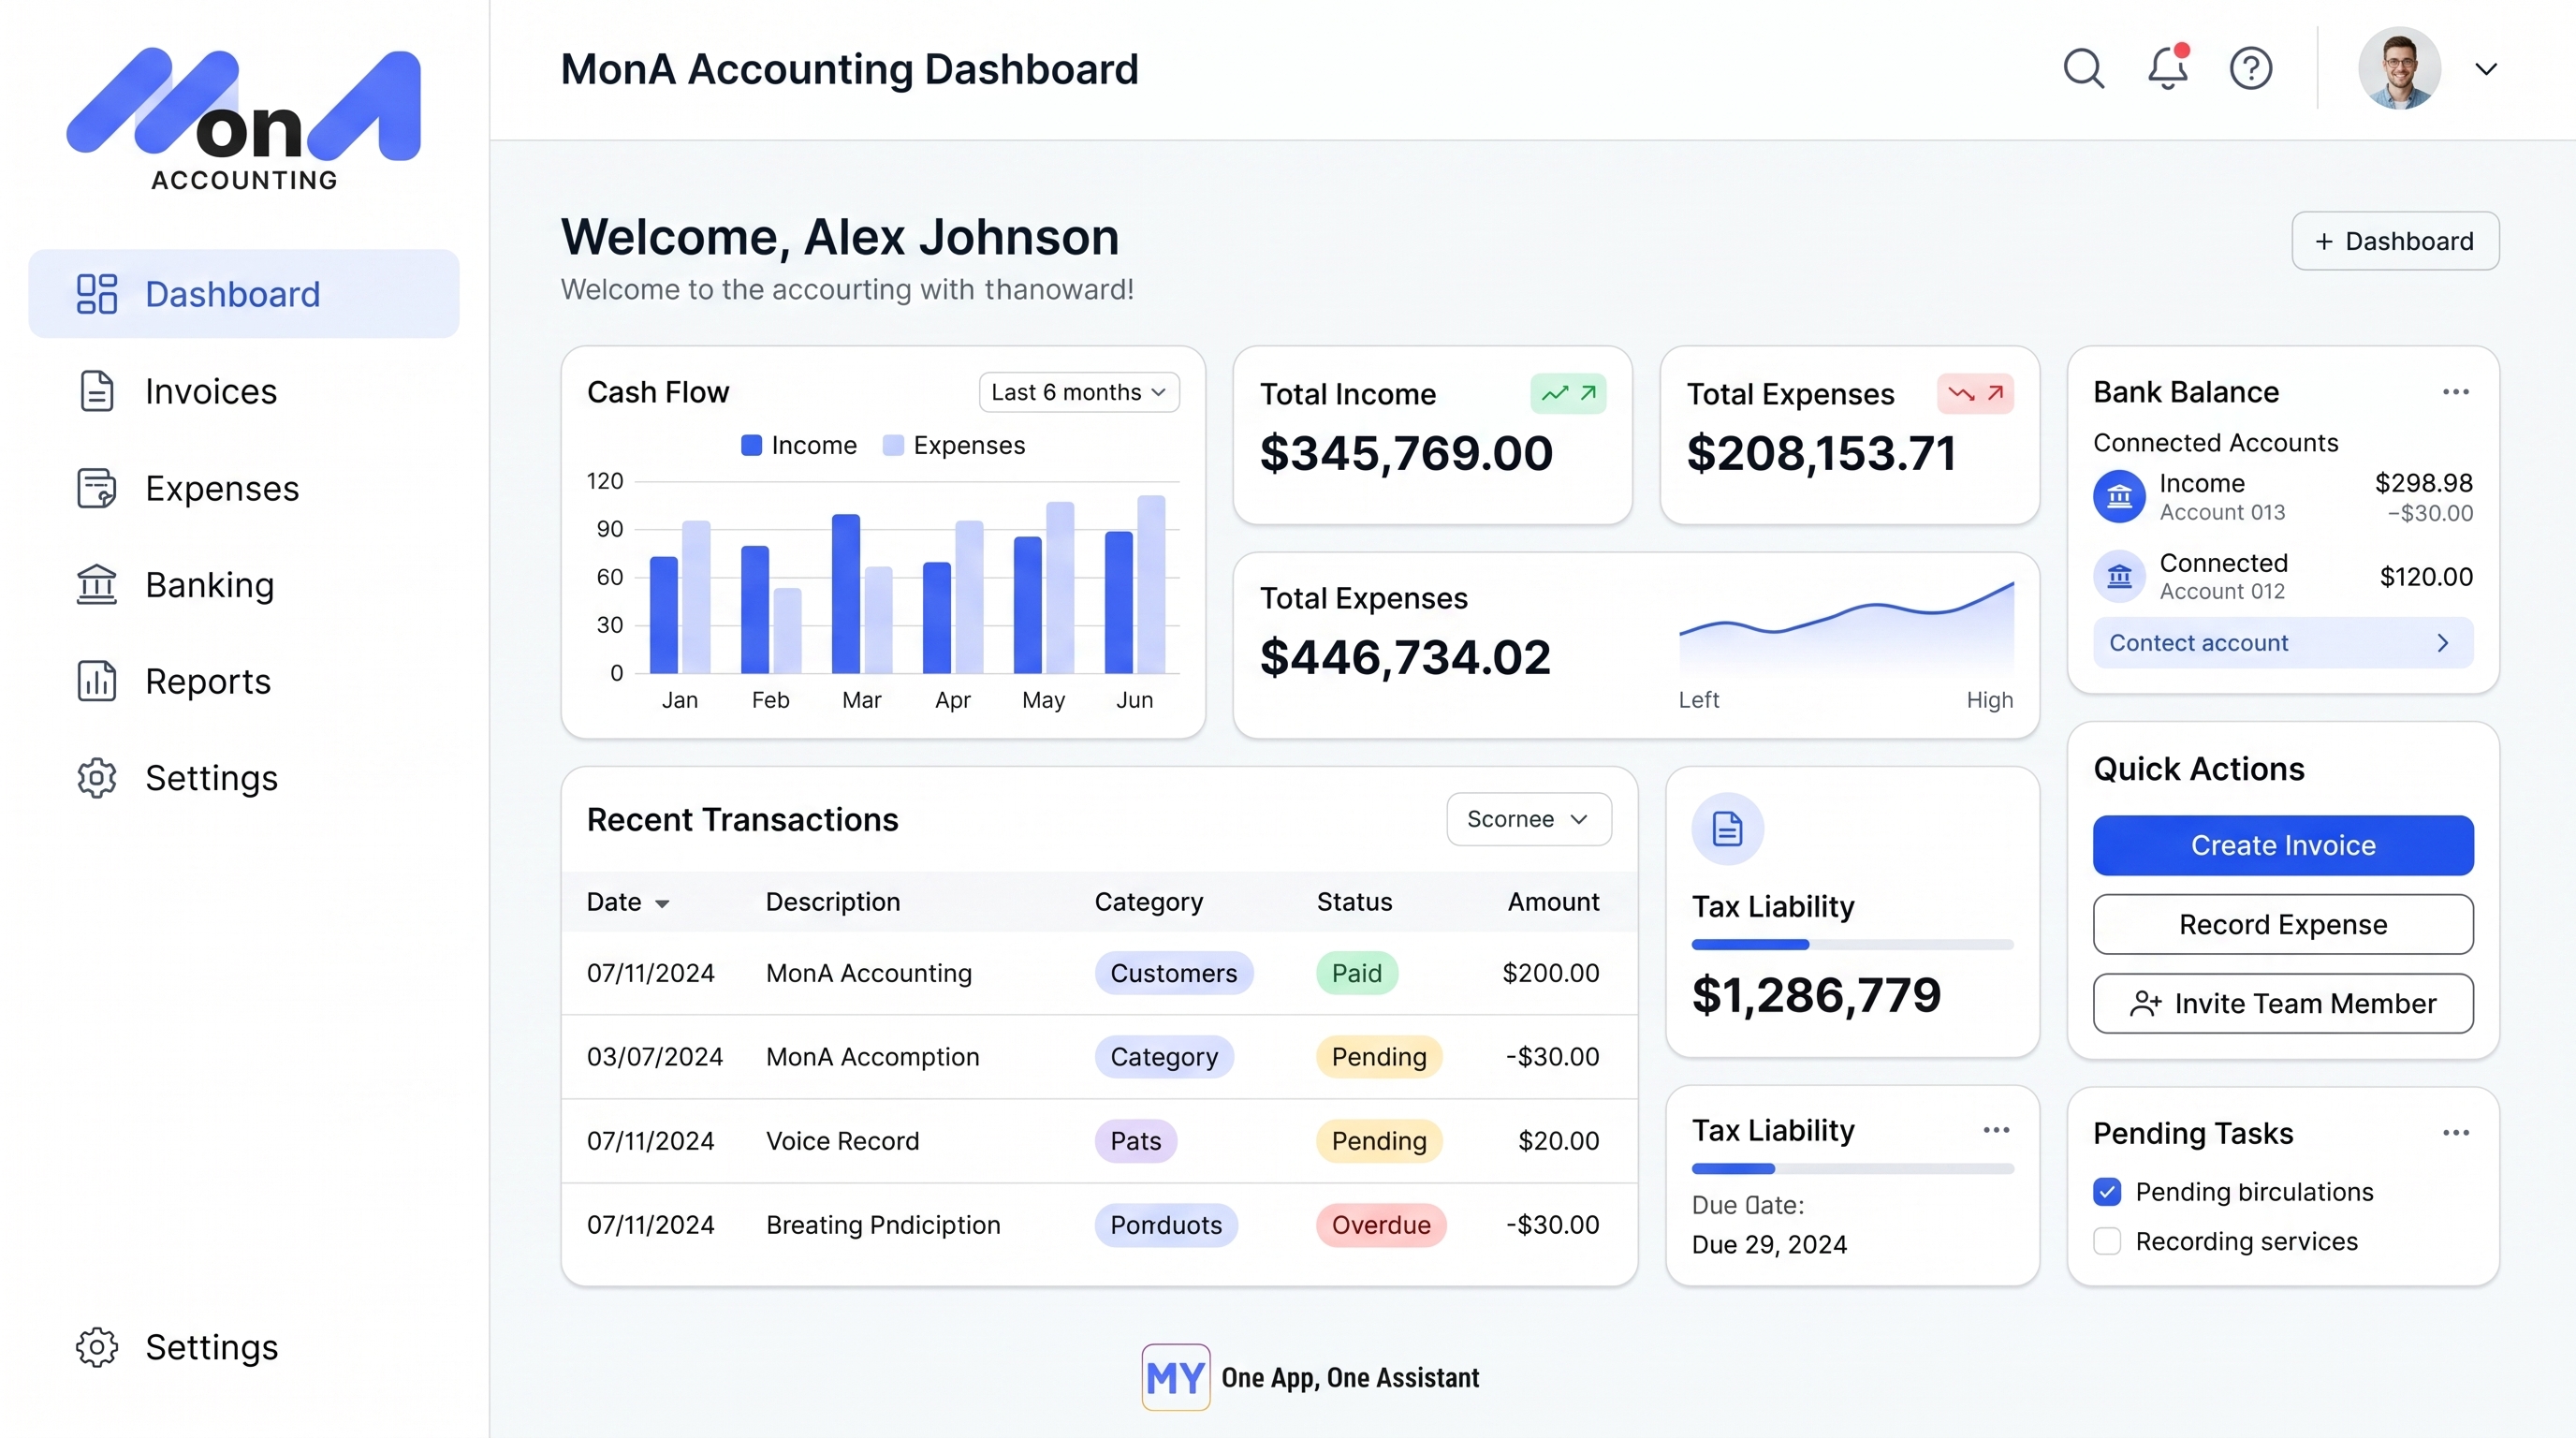Click the + Dashboard button
Image resolution: width=2576 pixels, height=1438 pixels.
click(2395, 241)
